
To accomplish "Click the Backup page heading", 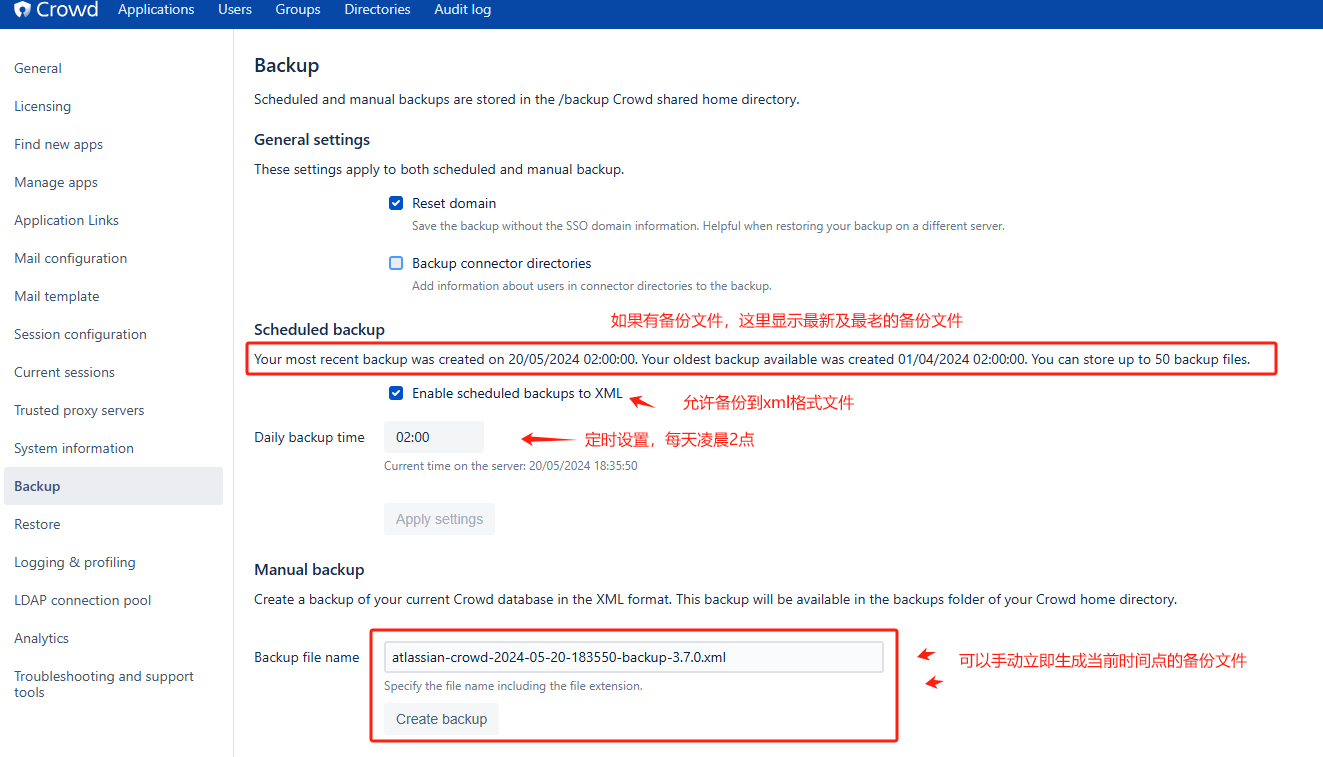I will (x=287, y=66).
